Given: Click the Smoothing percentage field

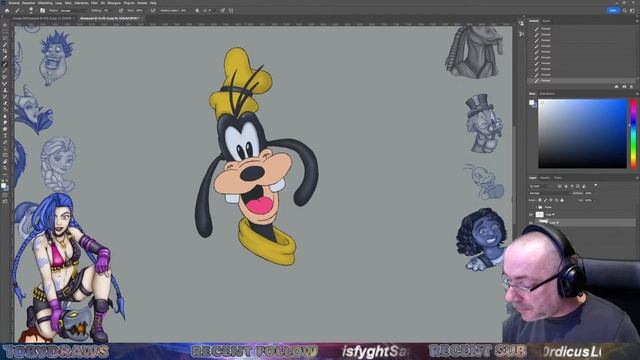Looking at the screenshot, I should point(184,11).
